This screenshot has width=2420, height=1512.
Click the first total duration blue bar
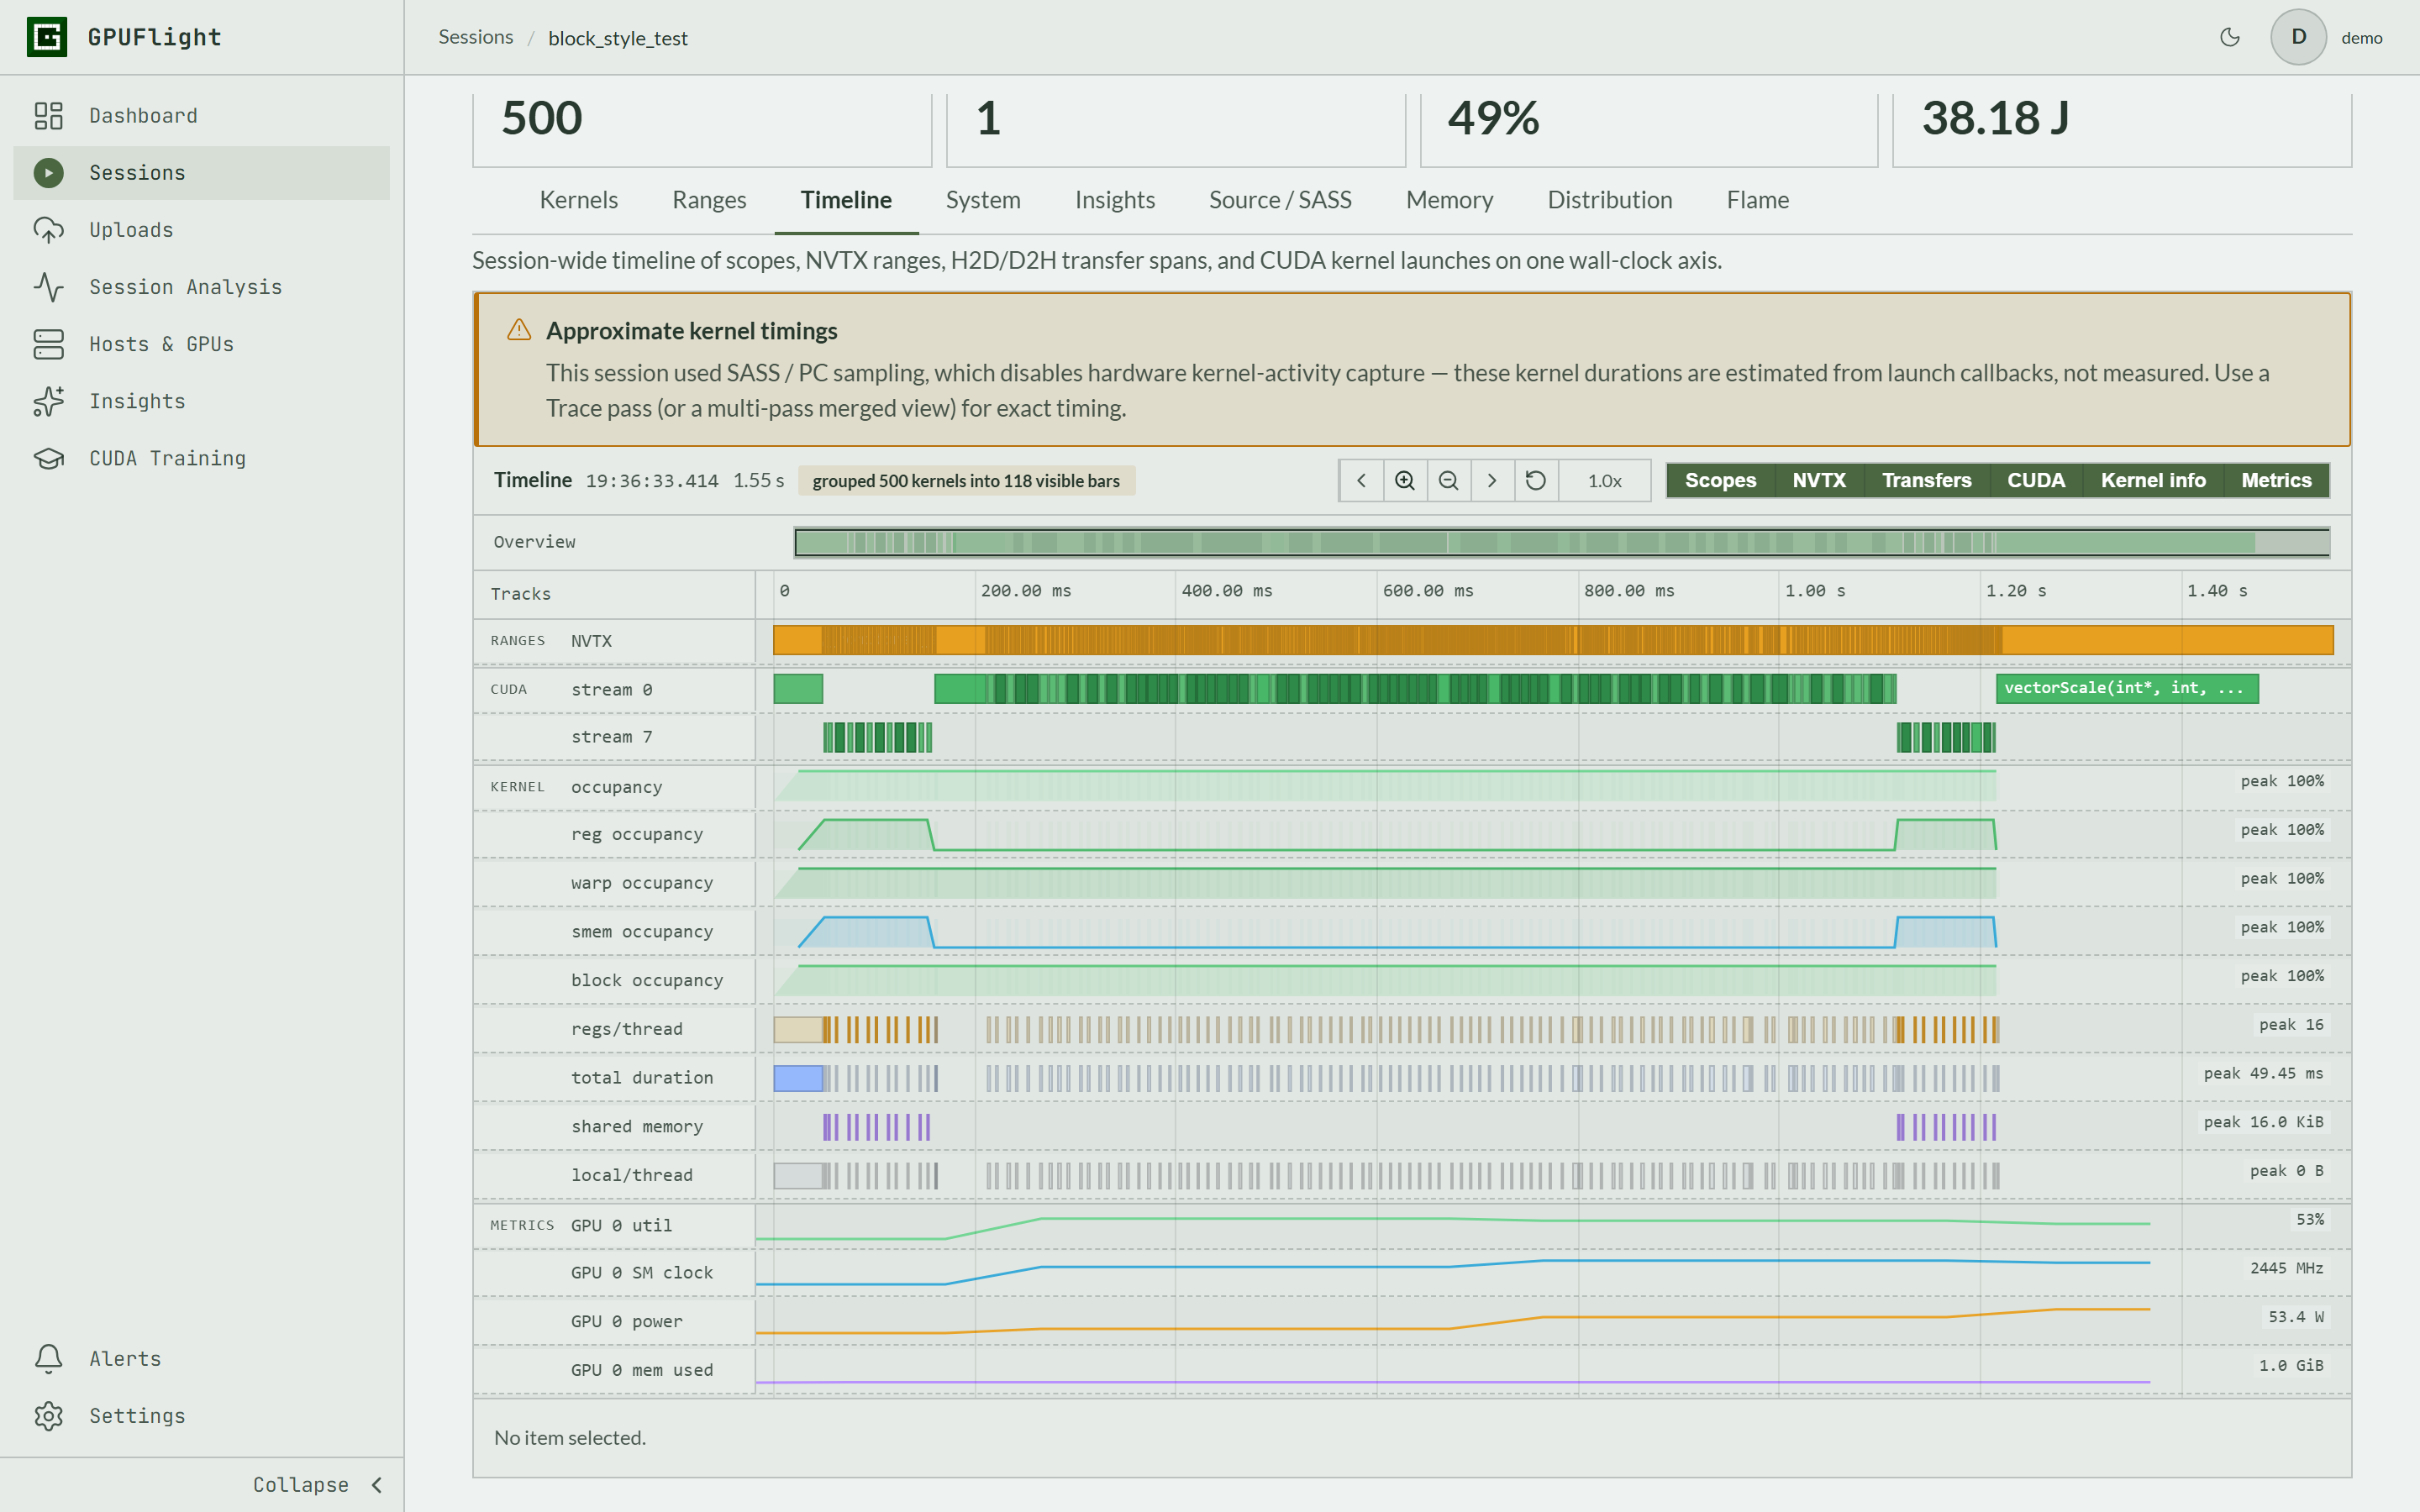798,1078
